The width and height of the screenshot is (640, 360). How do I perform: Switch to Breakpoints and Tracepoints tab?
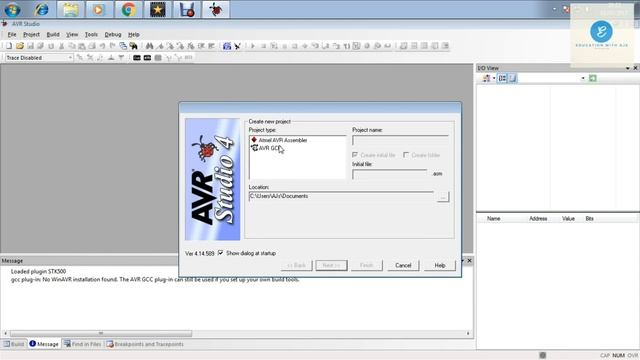(145, 344)
